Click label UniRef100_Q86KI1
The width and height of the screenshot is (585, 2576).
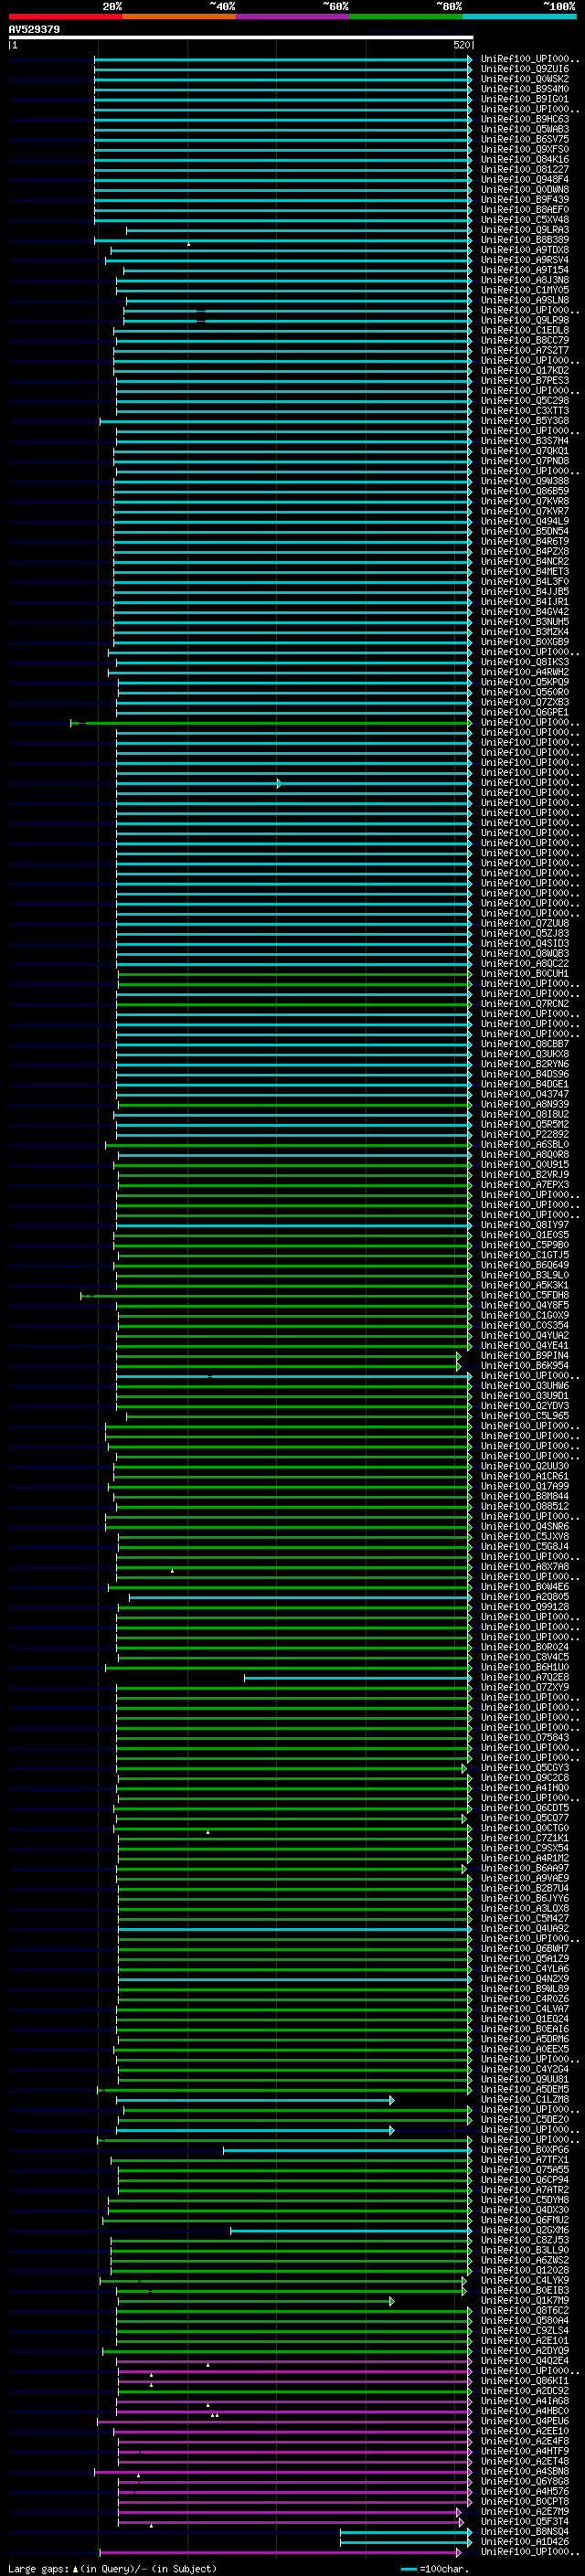click(x=525, y=2381)
